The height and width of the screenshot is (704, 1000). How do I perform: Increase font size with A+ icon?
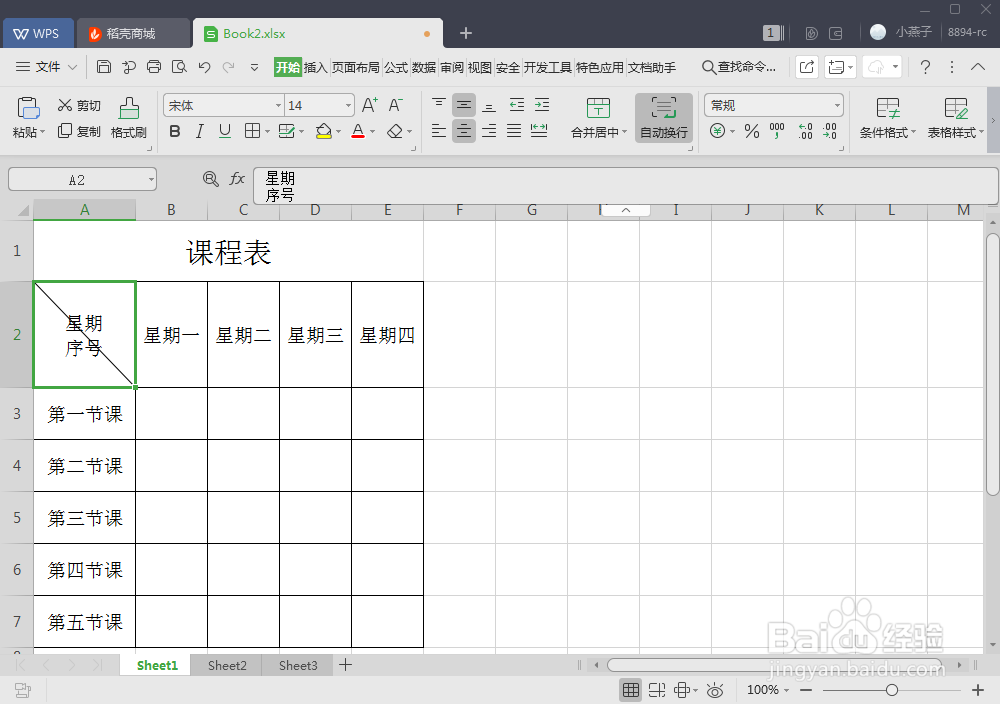370,105
